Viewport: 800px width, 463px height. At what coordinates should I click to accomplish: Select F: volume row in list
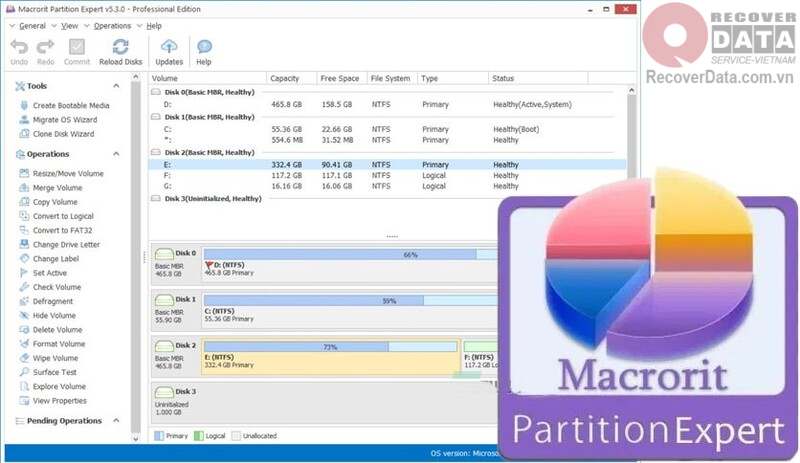(388, 175)
